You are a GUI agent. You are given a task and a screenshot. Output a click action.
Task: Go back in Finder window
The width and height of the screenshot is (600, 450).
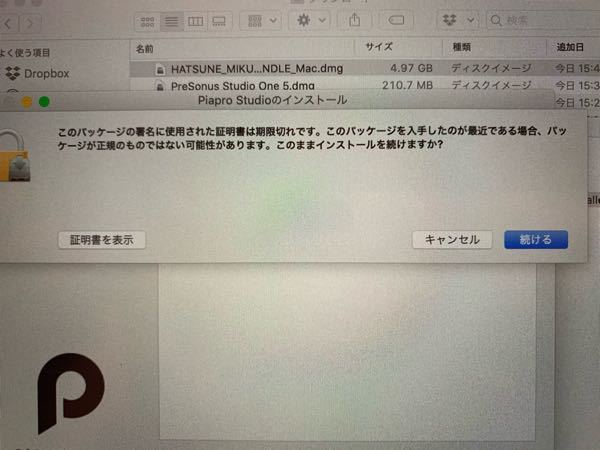click(8, 24)
